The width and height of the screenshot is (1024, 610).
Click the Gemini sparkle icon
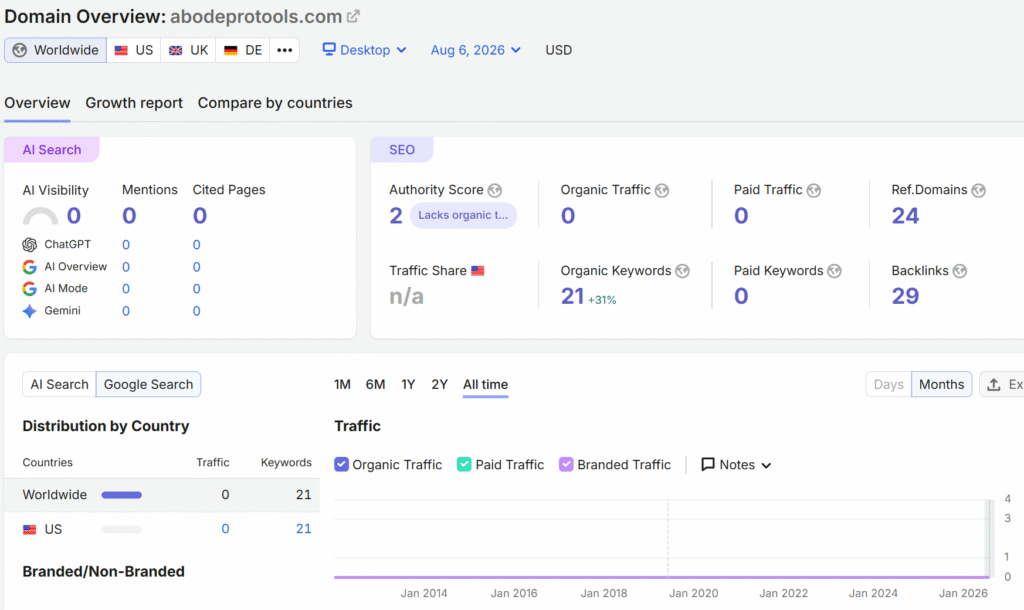pos(29,312)
